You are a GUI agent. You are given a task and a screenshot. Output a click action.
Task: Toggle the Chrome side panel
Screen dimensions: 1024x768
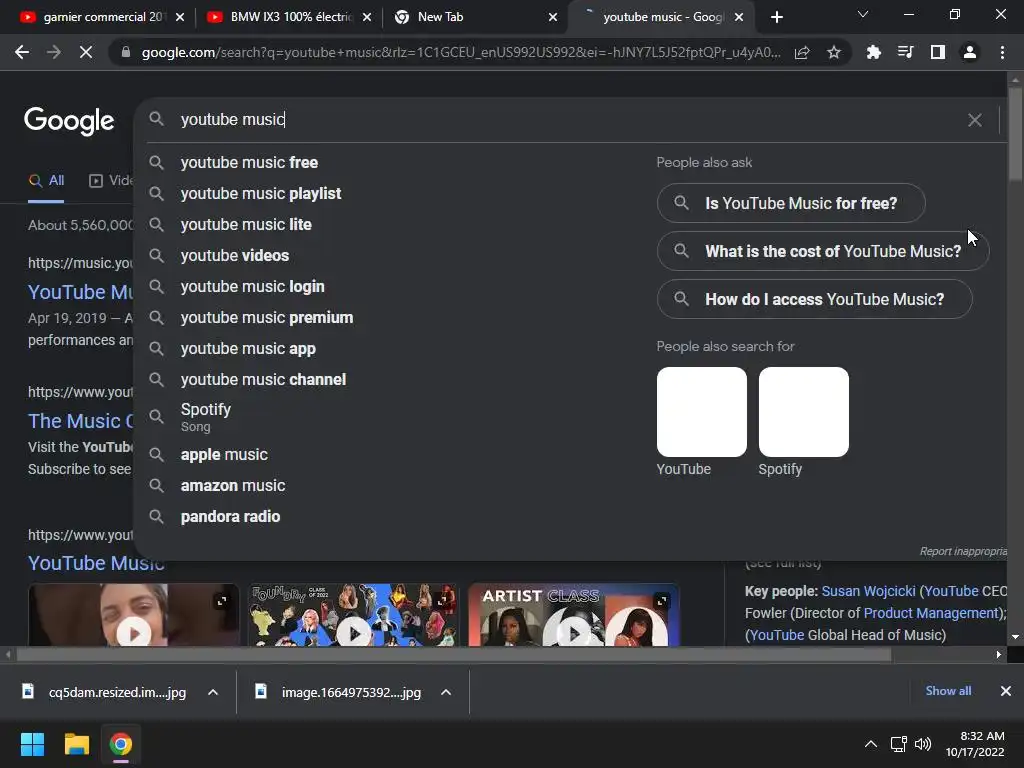click(x=937, y=52)
